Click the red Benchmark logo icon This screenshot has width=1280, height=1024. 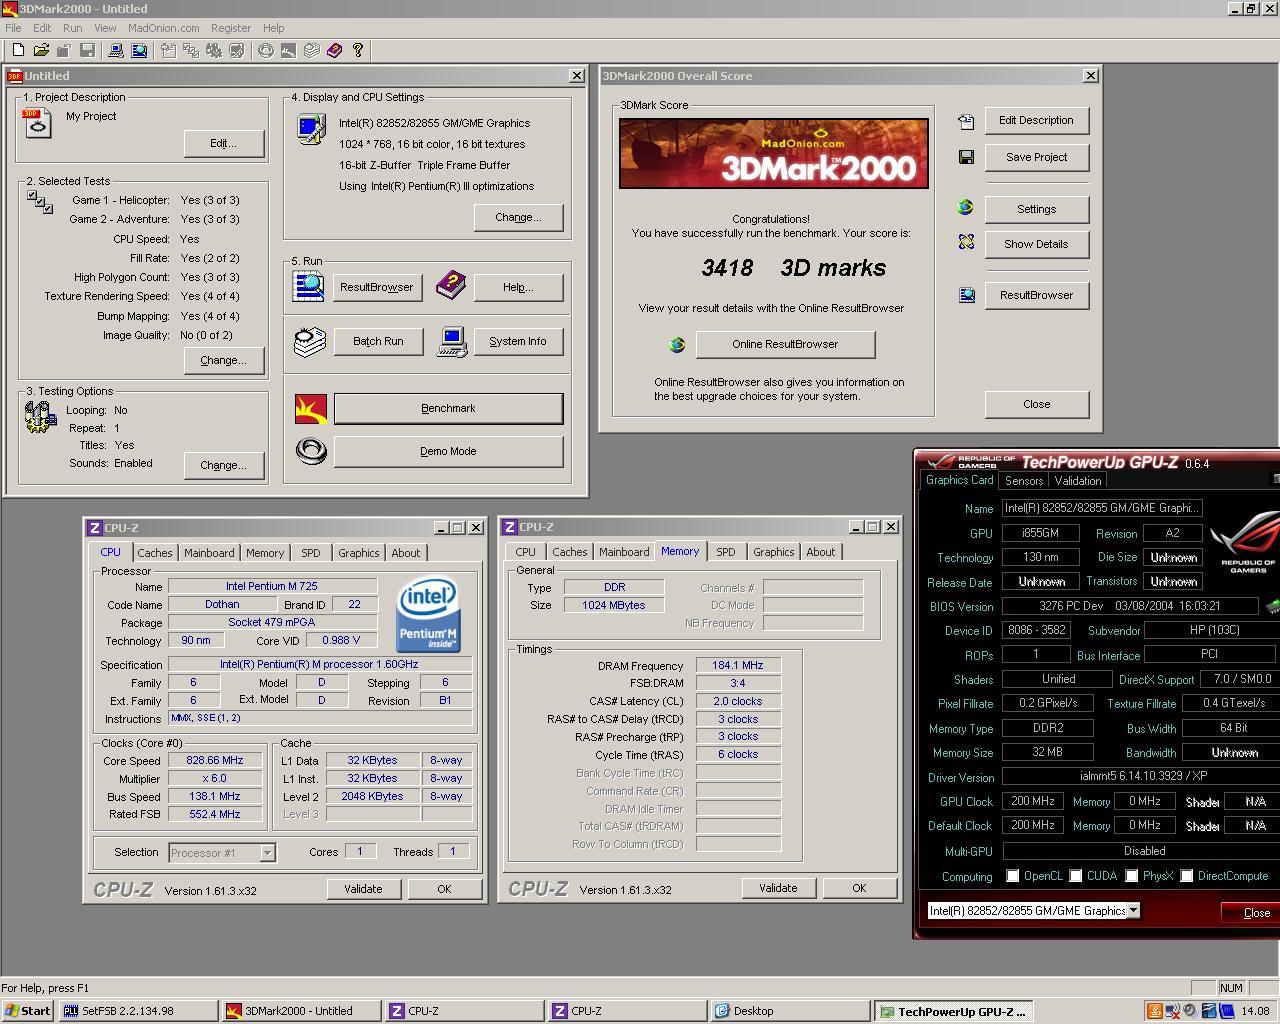[x=311, y=408]
